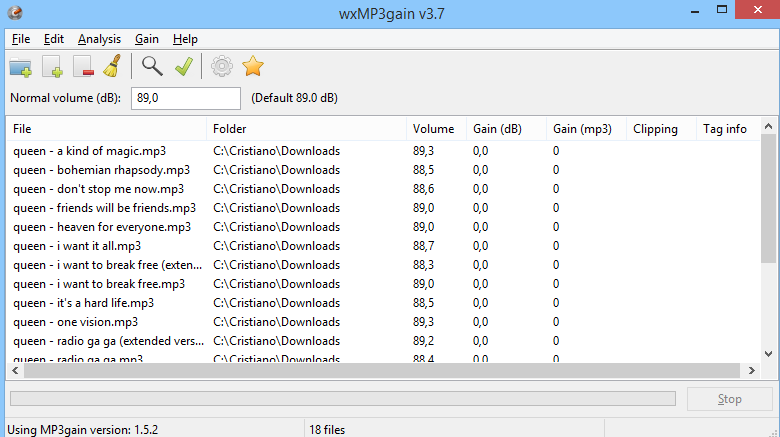Click the horizontal scrollbar thumb
Viewport: 780px width, 437px height.
pyautogui.click(x=382, y=370)
